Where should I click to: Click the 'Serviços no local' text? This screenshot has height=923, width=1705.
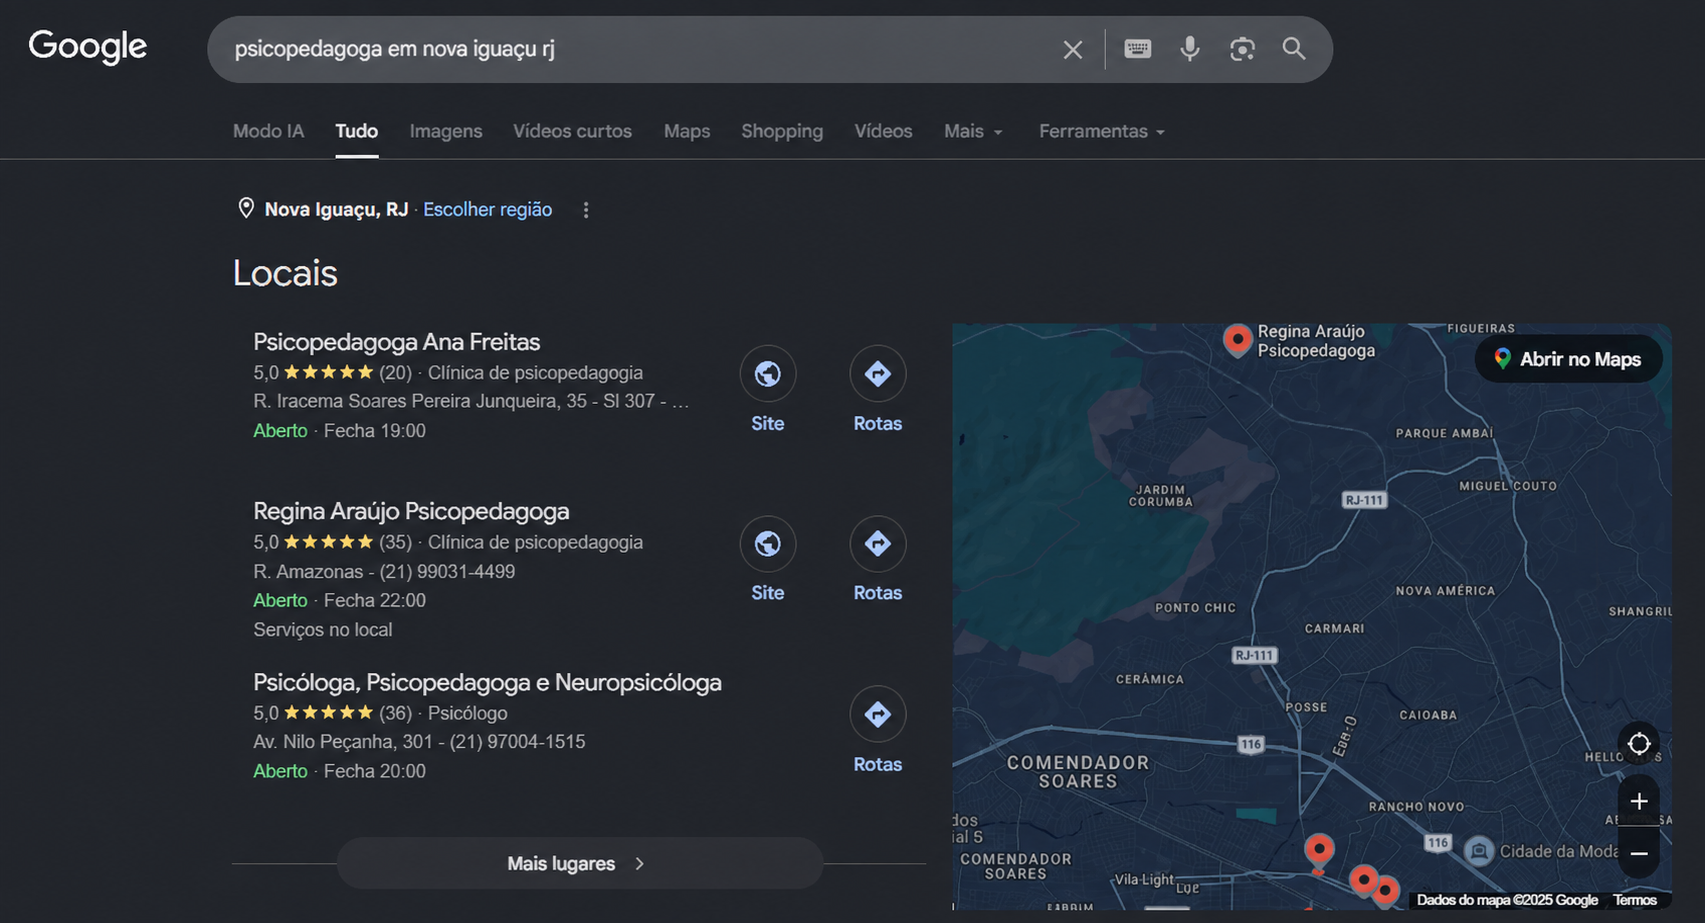(x=322, y=630)
